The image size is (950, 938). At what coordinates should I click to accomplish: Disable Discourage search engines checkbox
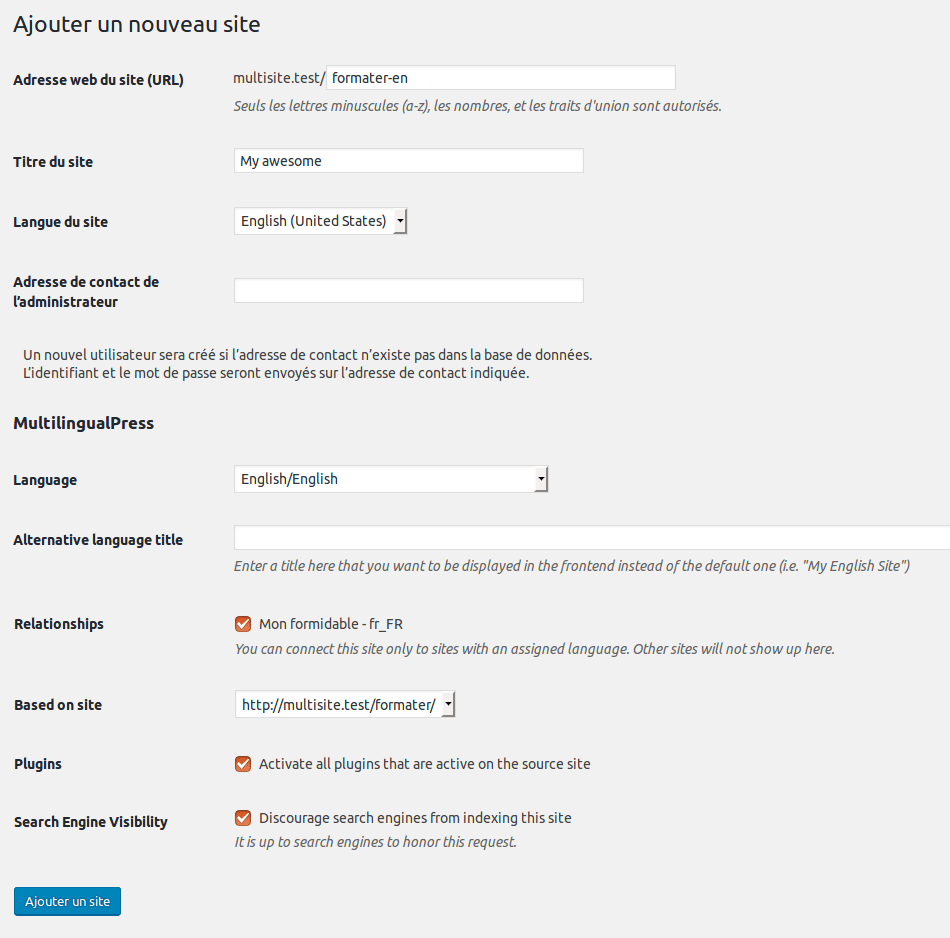click(x=243, y=818)
